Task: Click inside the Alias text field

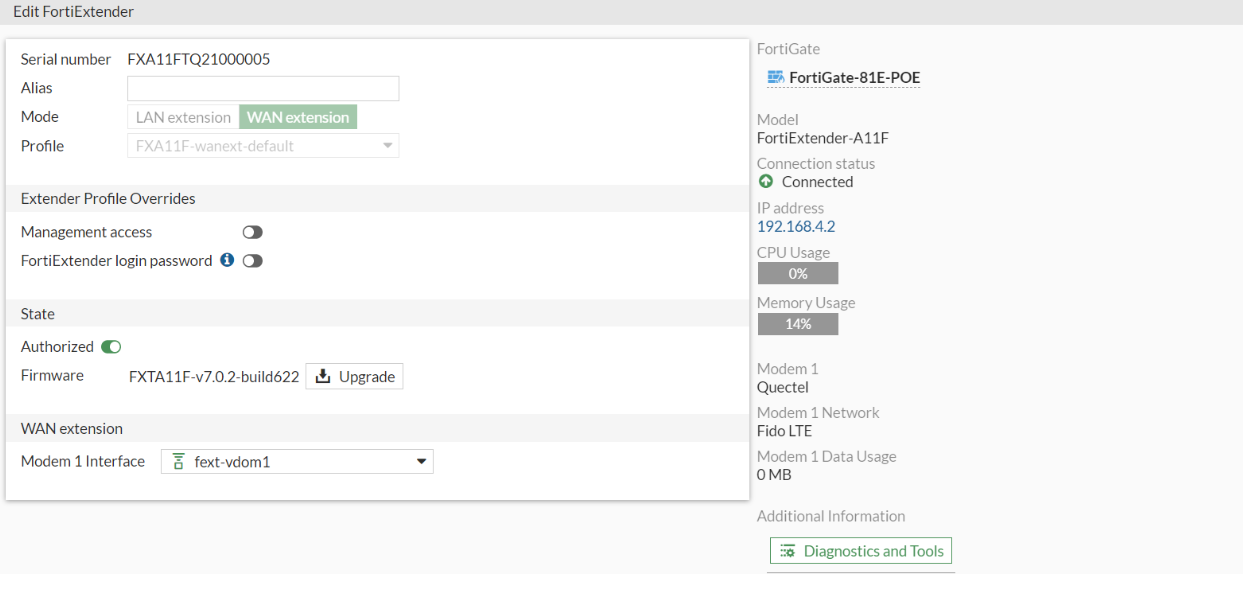Action: [x=262, y=88]
